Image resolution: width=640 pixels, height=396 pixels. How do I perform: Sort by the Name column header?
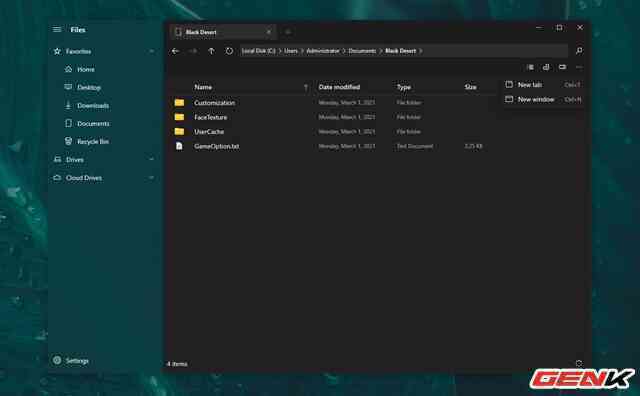[203, 87]
